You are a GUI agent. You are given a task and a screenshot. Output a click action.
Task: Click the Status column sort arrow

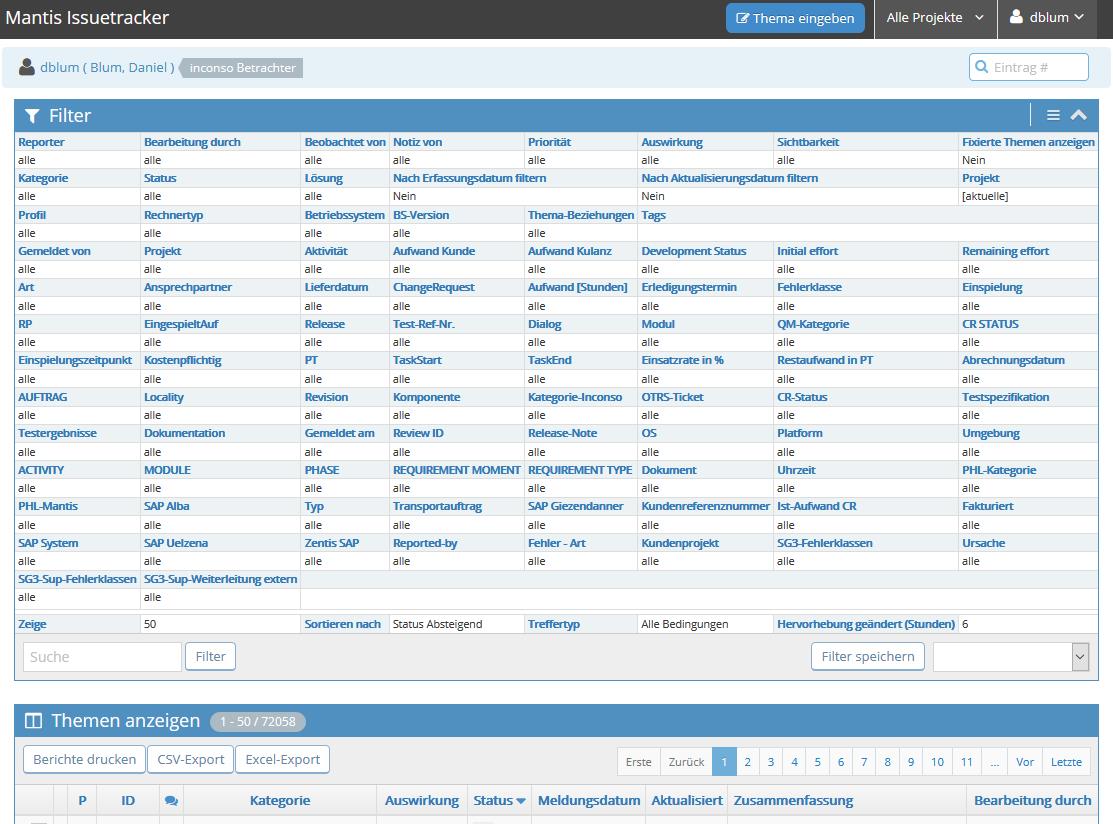tap(521, 801)
